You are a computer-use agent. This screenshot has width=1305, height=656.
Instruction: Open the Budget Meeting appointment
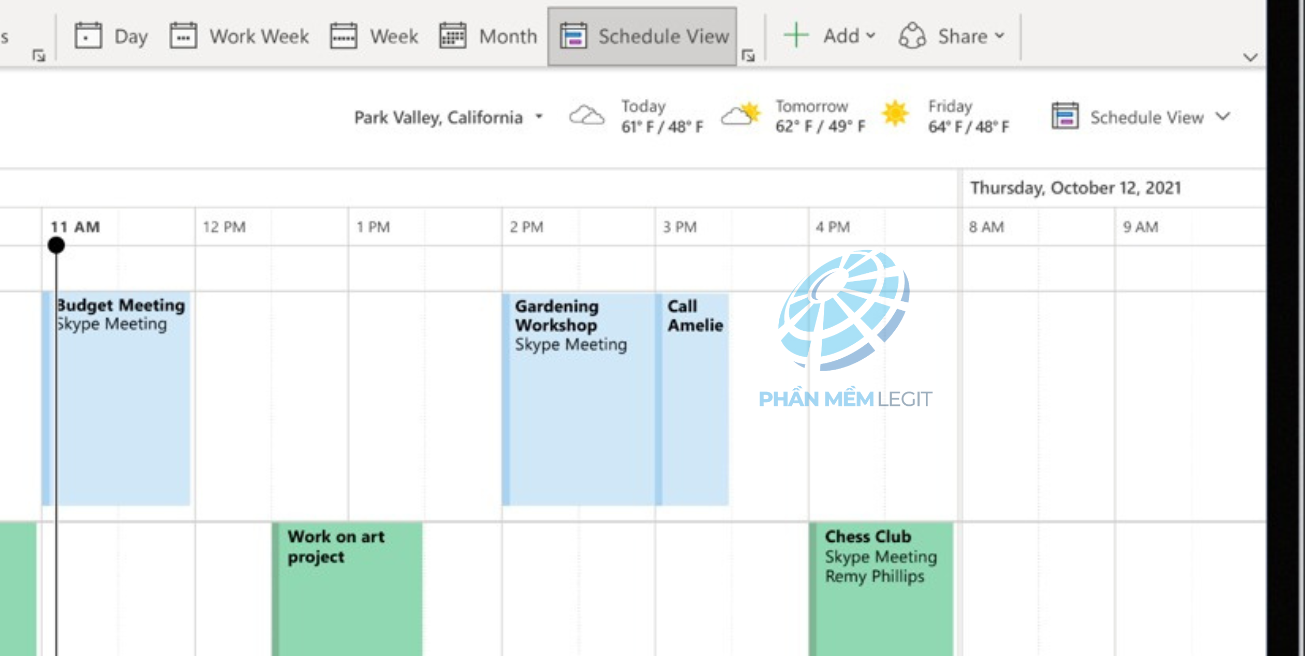click(116, 399)
